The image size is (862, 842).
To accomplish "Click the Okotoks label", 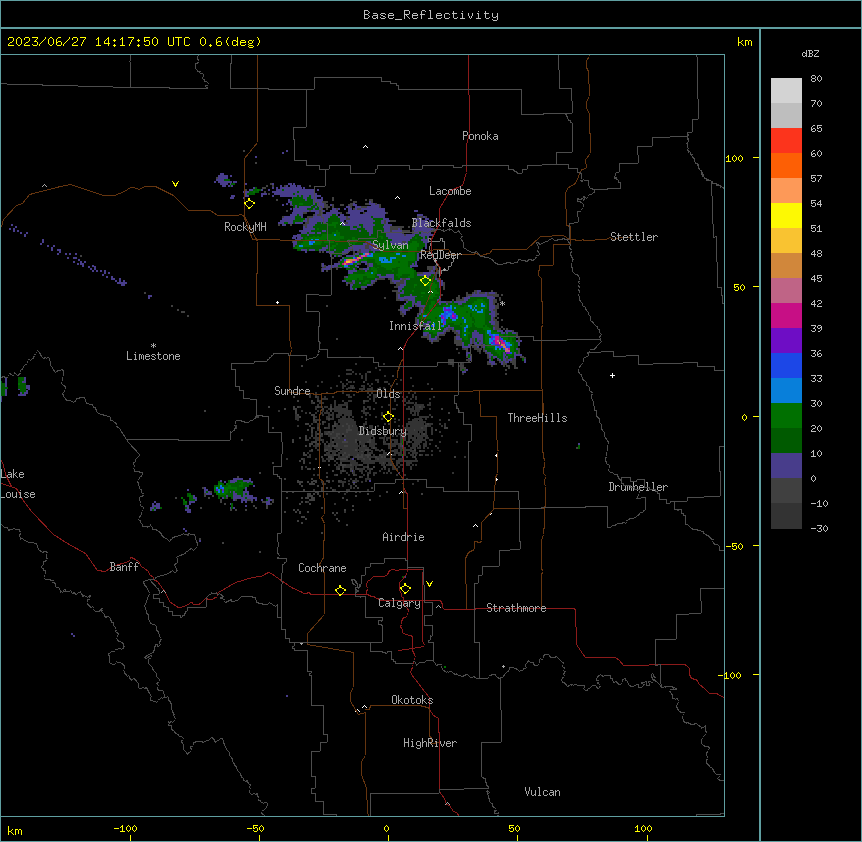I will [x=412, y=700].
